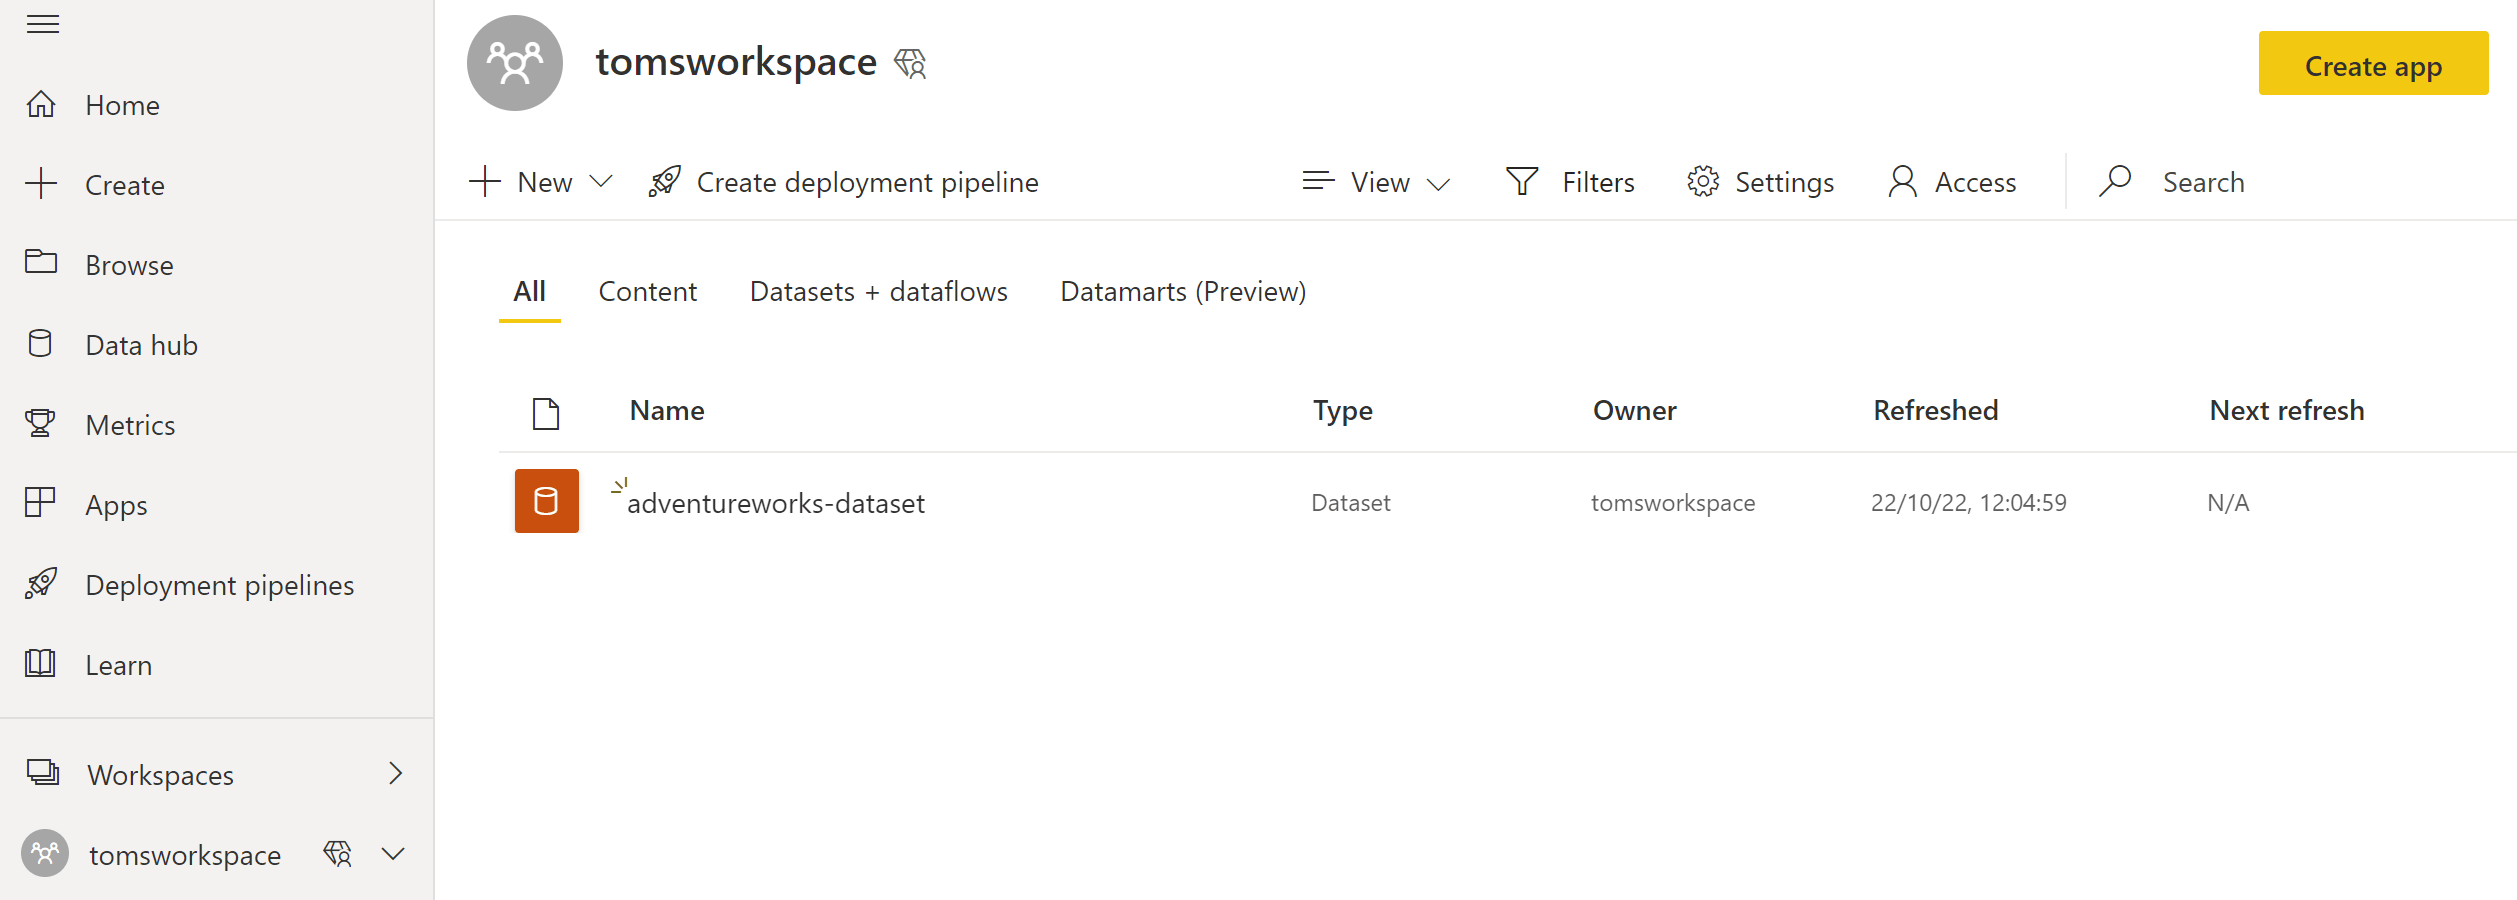2517x900 pixels.
Task: Open workspace Settings
Action: click(1760, 181)
